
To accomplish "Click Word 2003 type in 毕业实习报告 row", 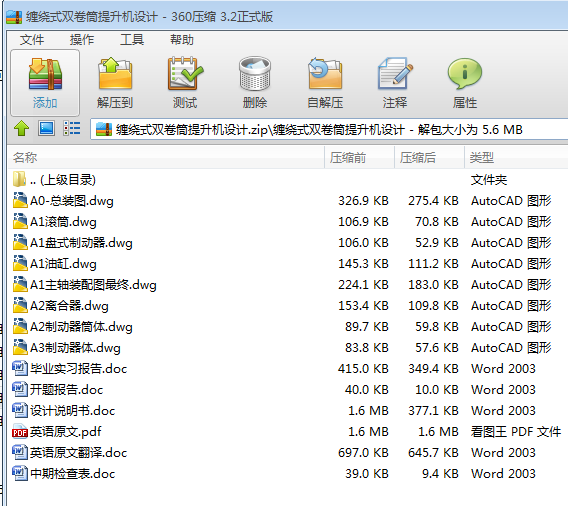I will coord(503,369).
